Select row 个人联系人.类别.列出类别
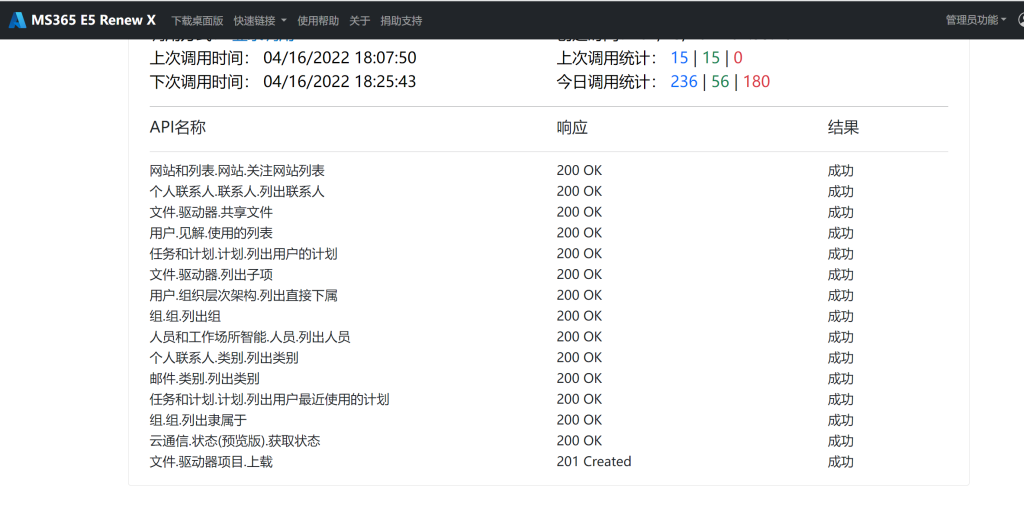Screen dimensions: 1024x509 coord(549,358)
